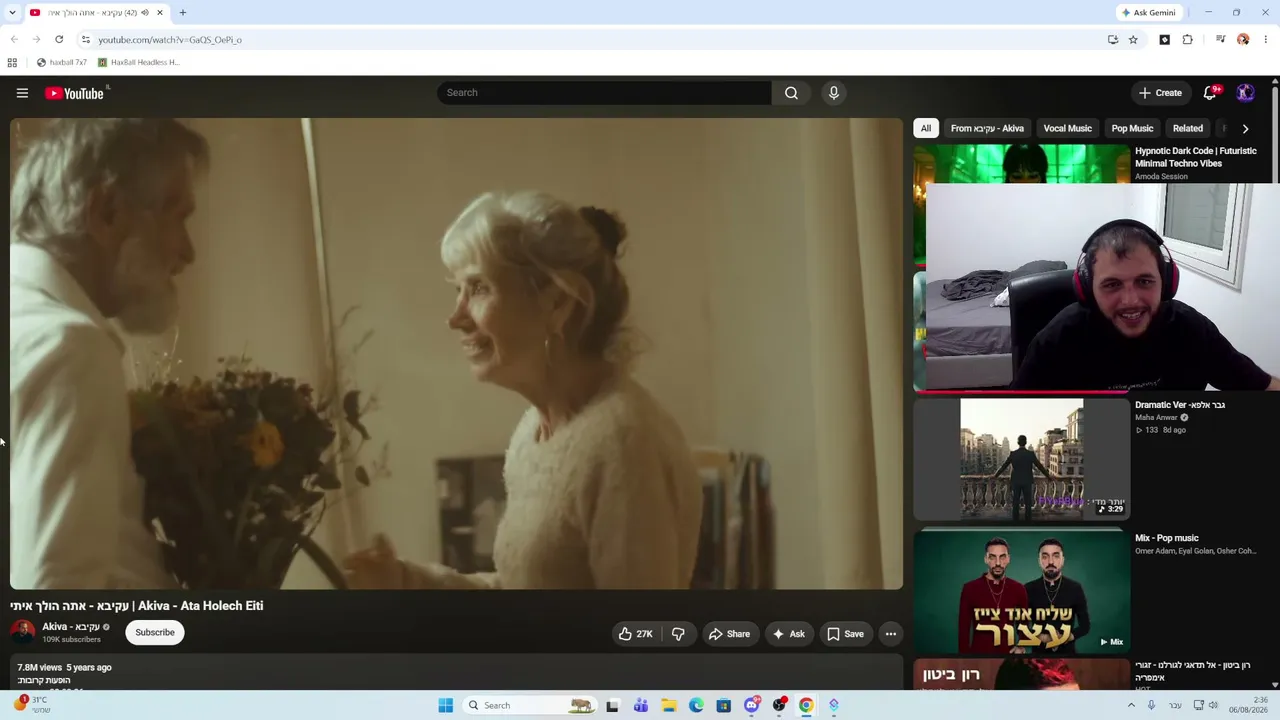Open the YouTube account avatar menu
Viewport: 1280px width, 720px height.
(x=1245, y=93)
